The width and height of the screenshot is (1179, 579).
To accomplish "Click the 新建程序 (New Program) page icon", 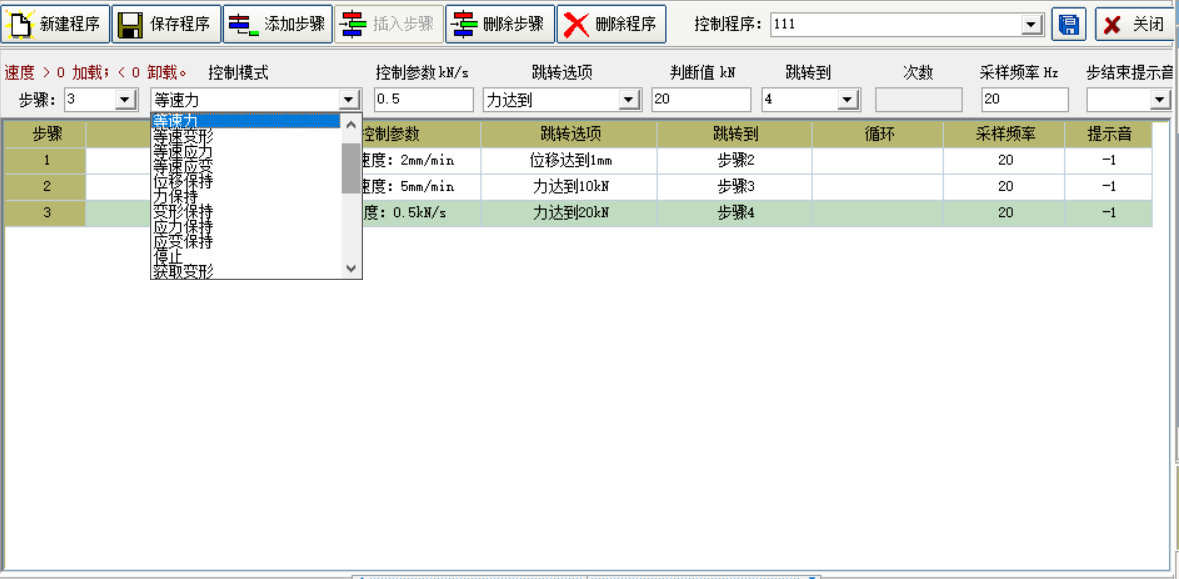I will coord(22,23).
